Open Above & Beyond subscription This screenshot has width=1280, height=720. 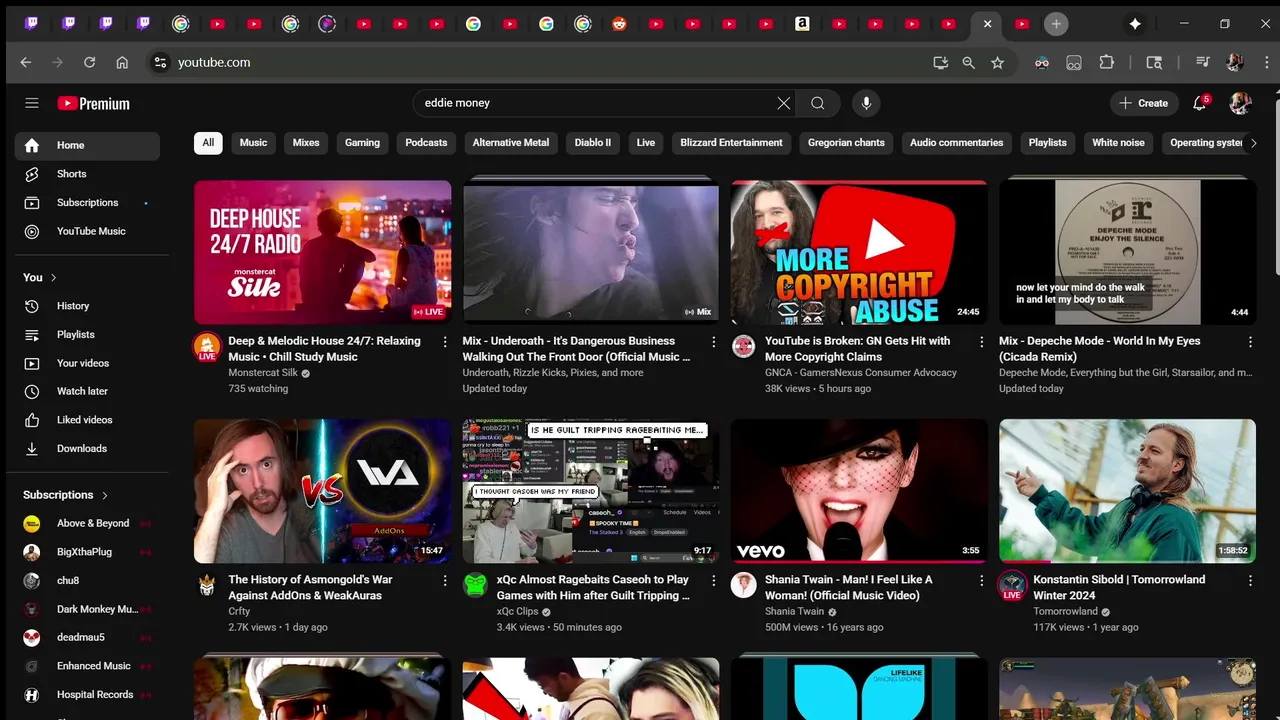tap(87, 523)
